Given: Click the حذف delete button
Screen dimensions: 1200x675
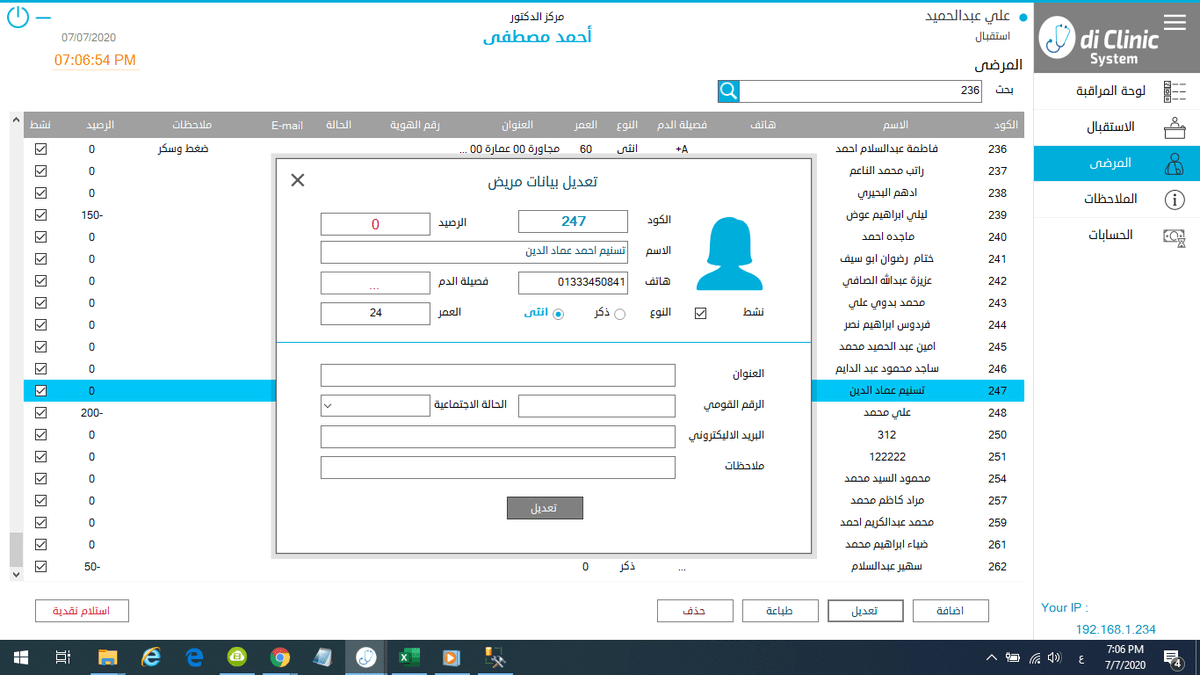Looking at the screenshot, I should coord(694,611).
